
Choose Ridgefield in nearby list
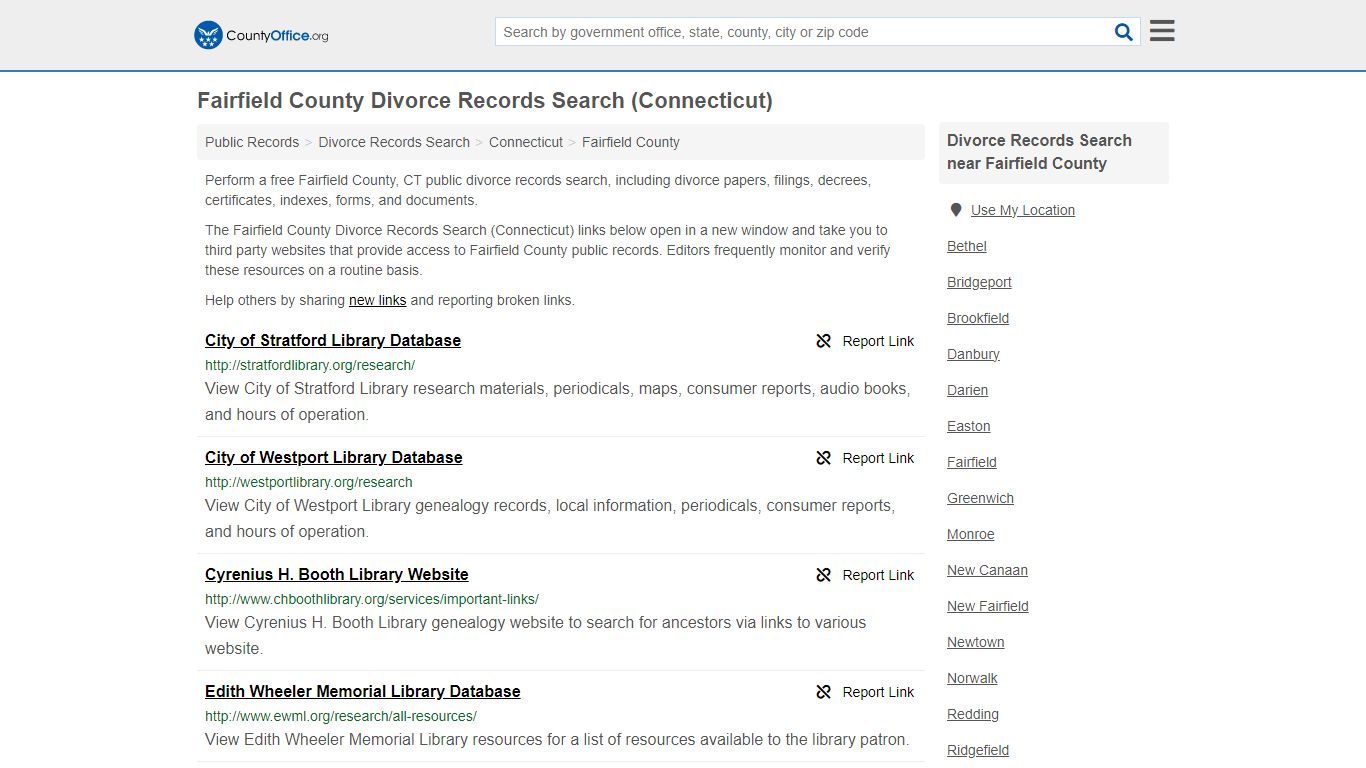pos(978,750)
